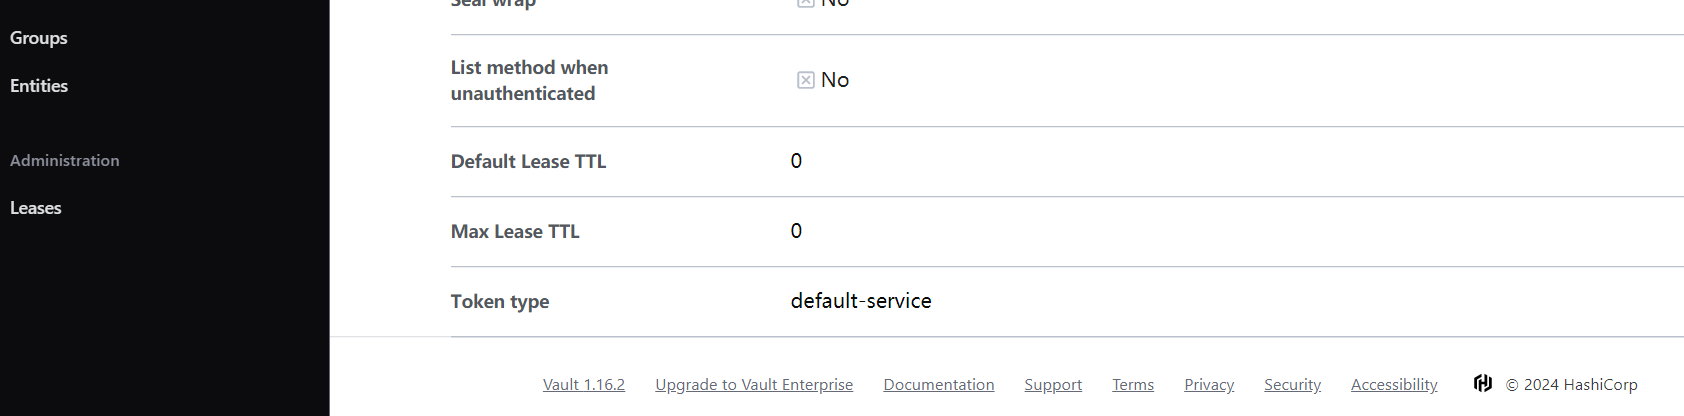Open the Documentation footer link
The width and height of the screenshot is (1684, 416).
tap(939, 385)
